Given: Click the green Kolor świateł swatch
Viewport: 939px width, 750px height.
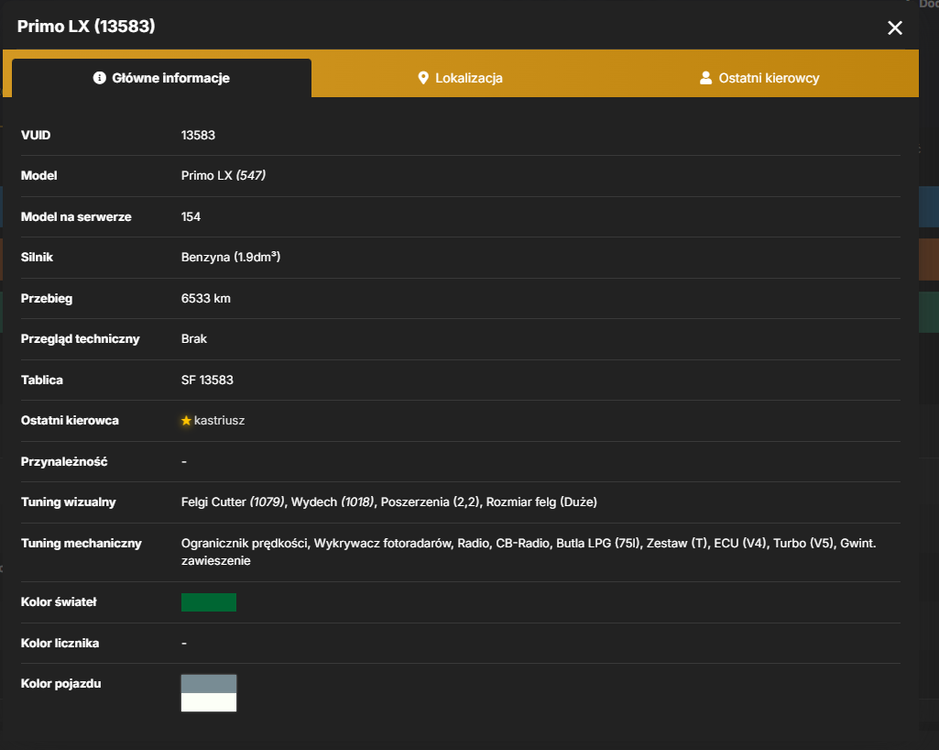Looking at the screenshot, I should [x=208, y=602].
